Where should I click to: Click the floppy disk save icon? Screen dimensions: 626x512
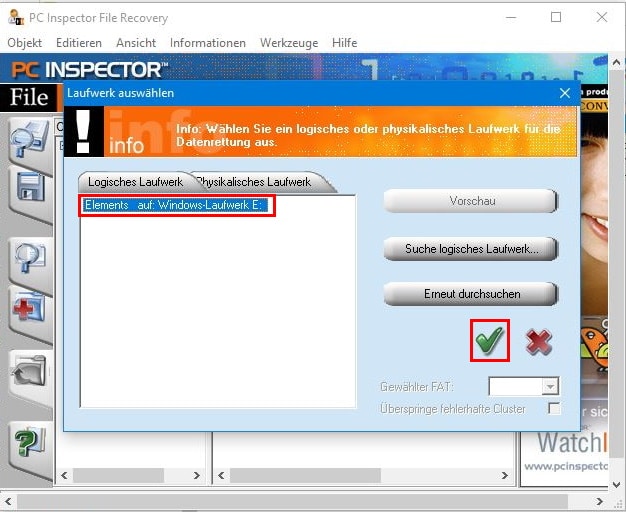(30, 188)
